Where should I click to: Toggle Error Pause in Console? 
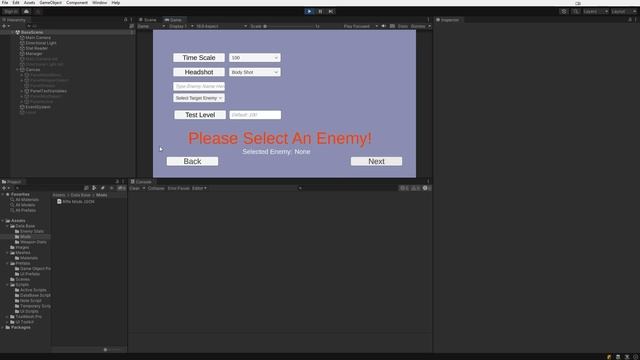pyautogui.click(x=178, y=188)
